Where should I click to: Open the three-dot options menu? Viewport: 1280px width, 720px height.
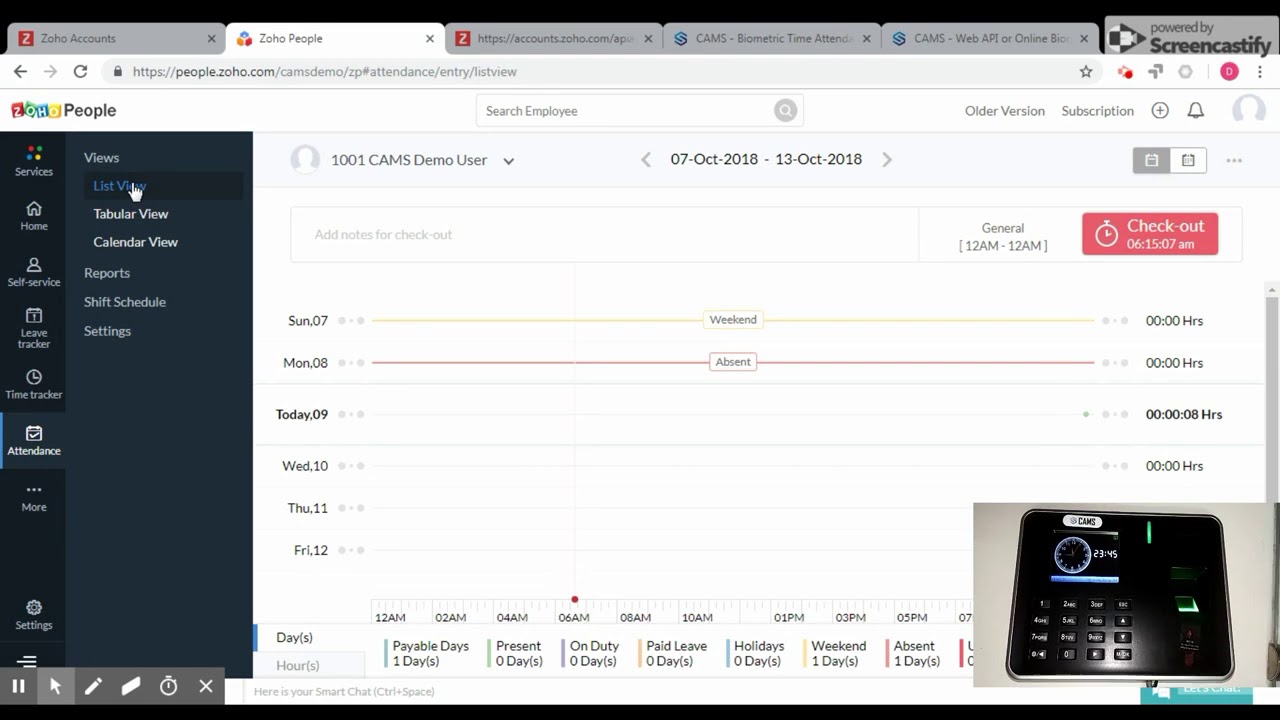[1234, 160]
